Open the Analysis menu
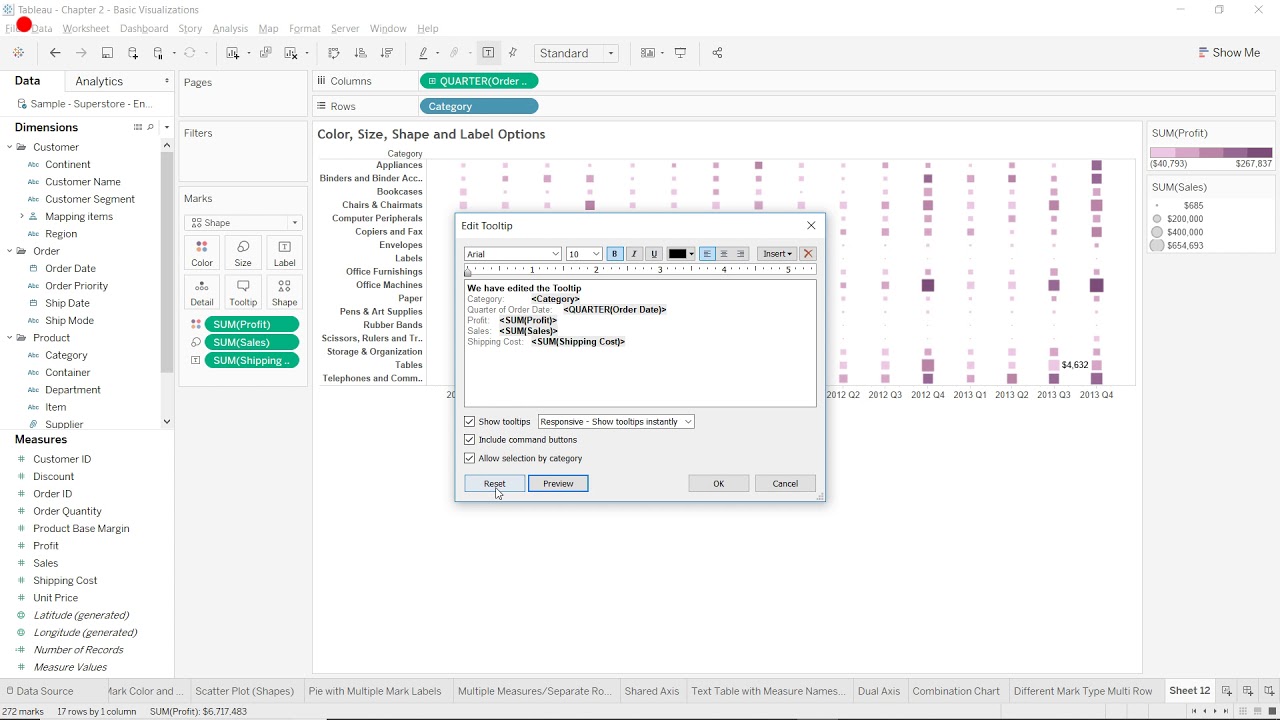1280x720 pixels. coord(230,29)
